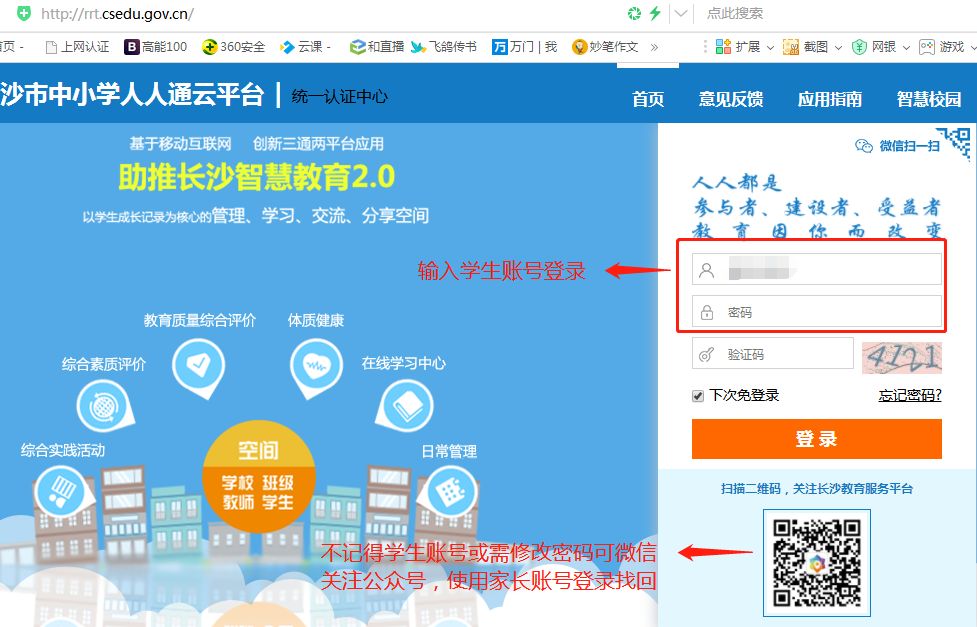Viewport: 977px width, 627px height.
Task: Click the QR code corner login toggle
Action: click(x=956, y=141)
